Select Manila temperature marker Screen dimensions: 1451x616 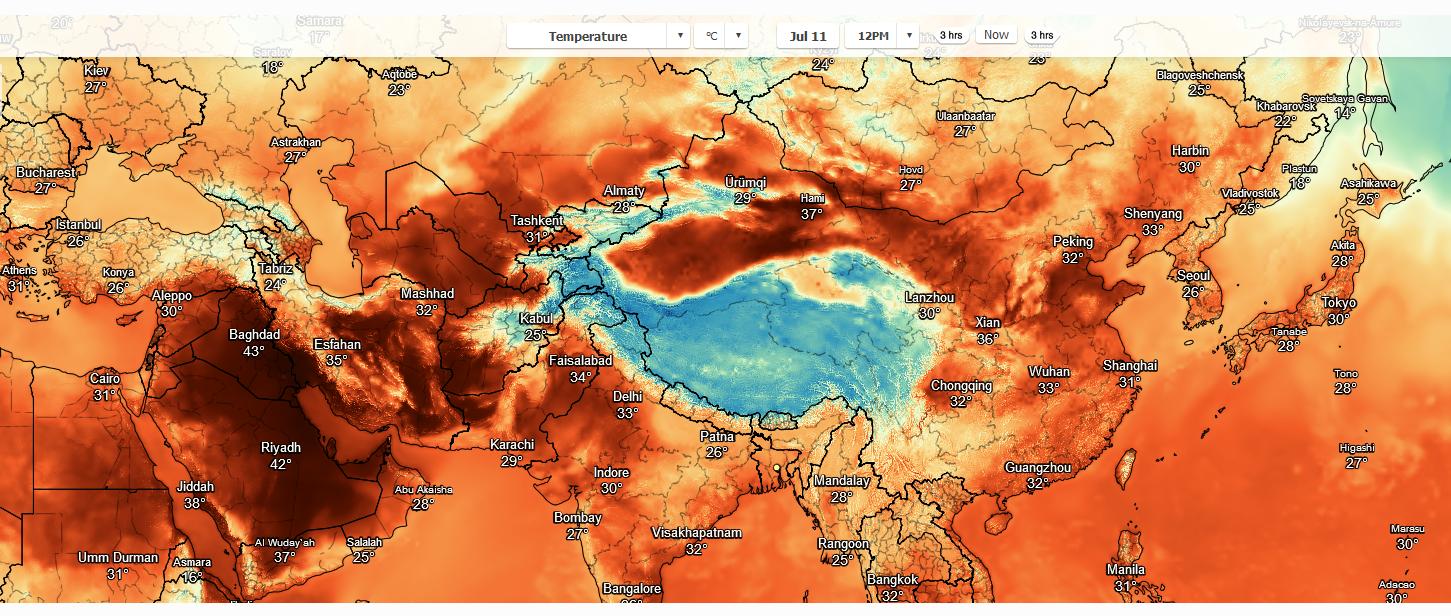tap(1124, 568)
